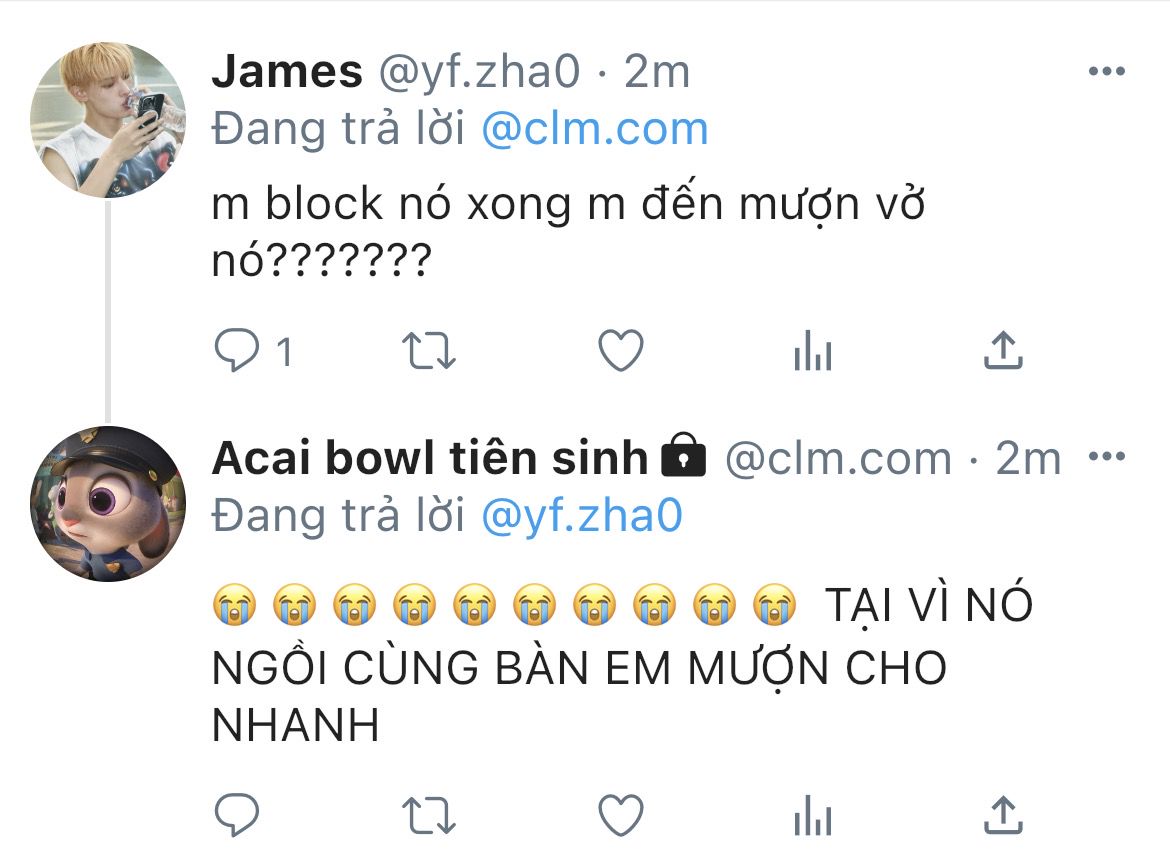Open the @clm.com mention link

click(595, 128)
